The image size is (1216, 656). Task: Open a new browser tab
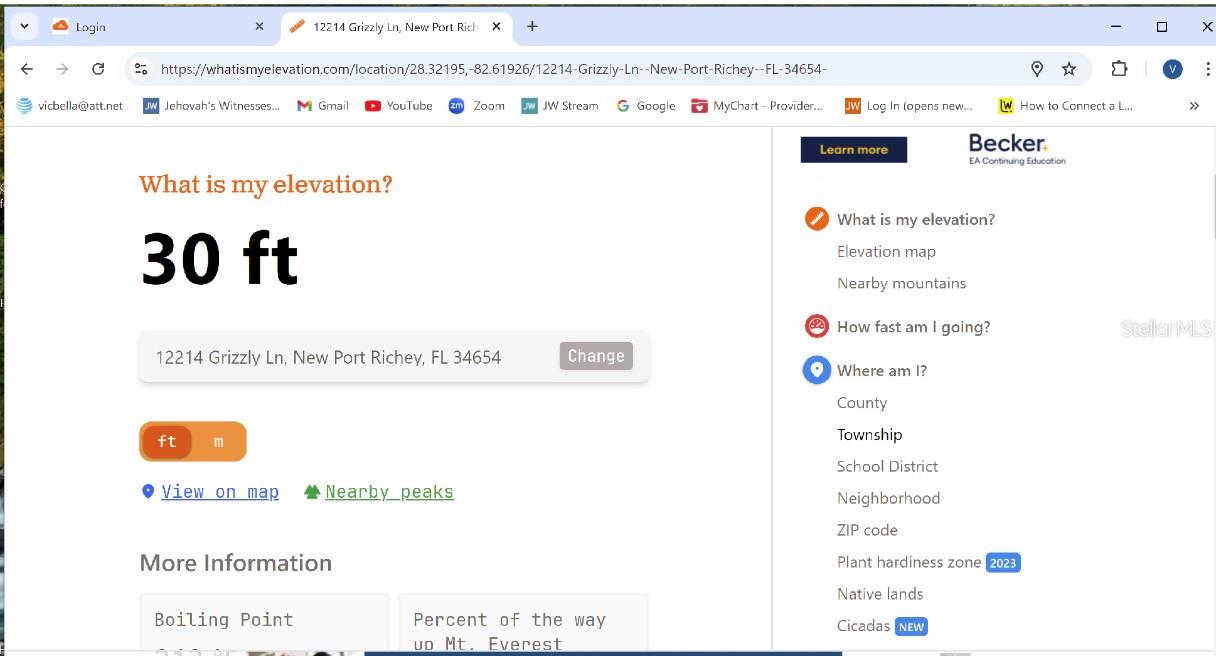[532, 27]
